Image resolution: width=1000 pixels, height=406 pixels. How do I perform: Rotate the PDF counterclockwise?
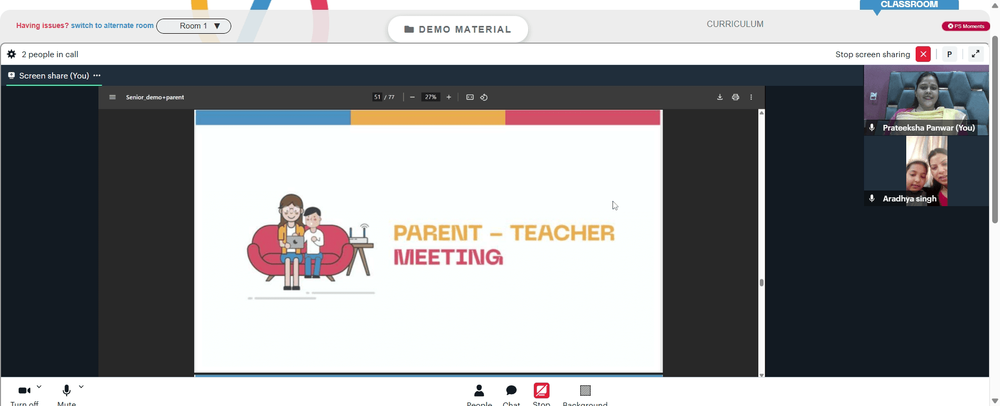point(484,97)
